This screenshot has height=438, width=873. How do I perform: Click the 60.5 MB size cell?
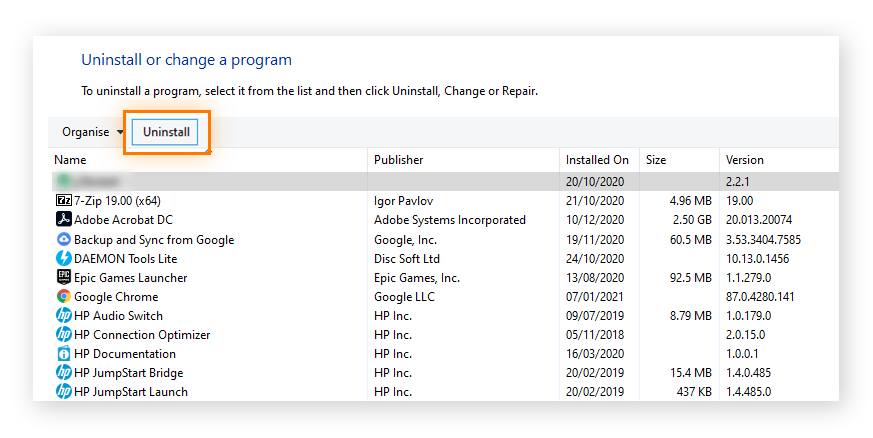(690, 239)
